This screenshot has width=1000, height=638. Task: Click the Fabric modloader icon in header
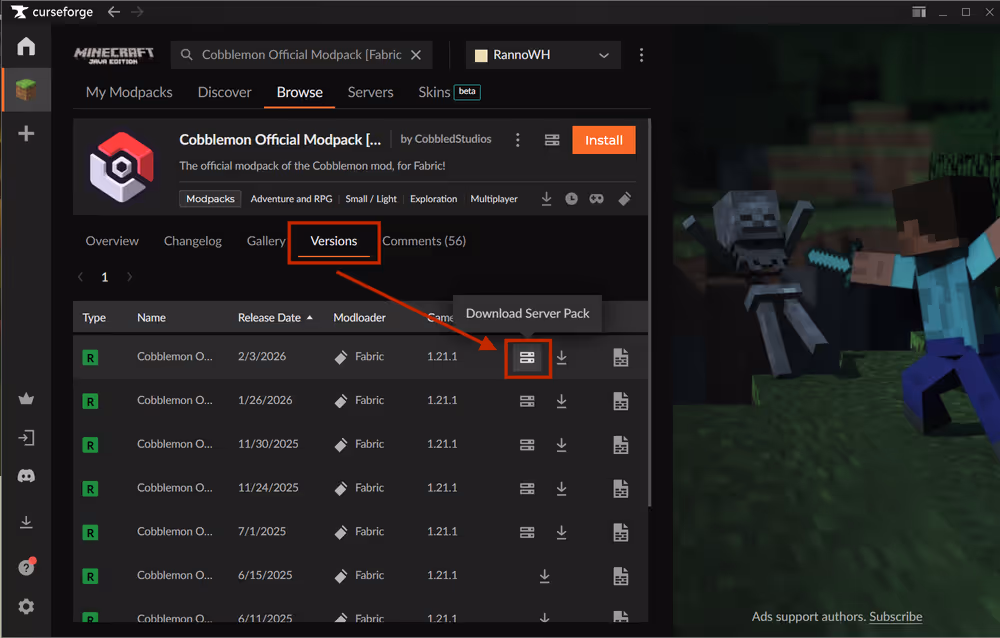tap(624, 199)
